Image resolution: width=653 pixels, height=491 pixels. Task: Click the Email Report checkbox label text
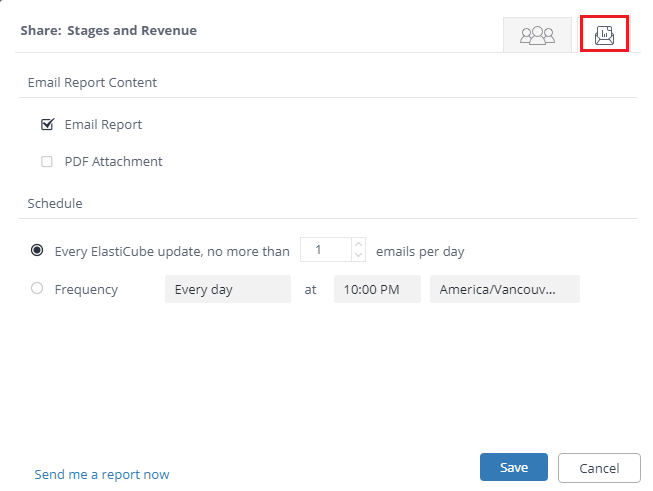coord(103,125)
